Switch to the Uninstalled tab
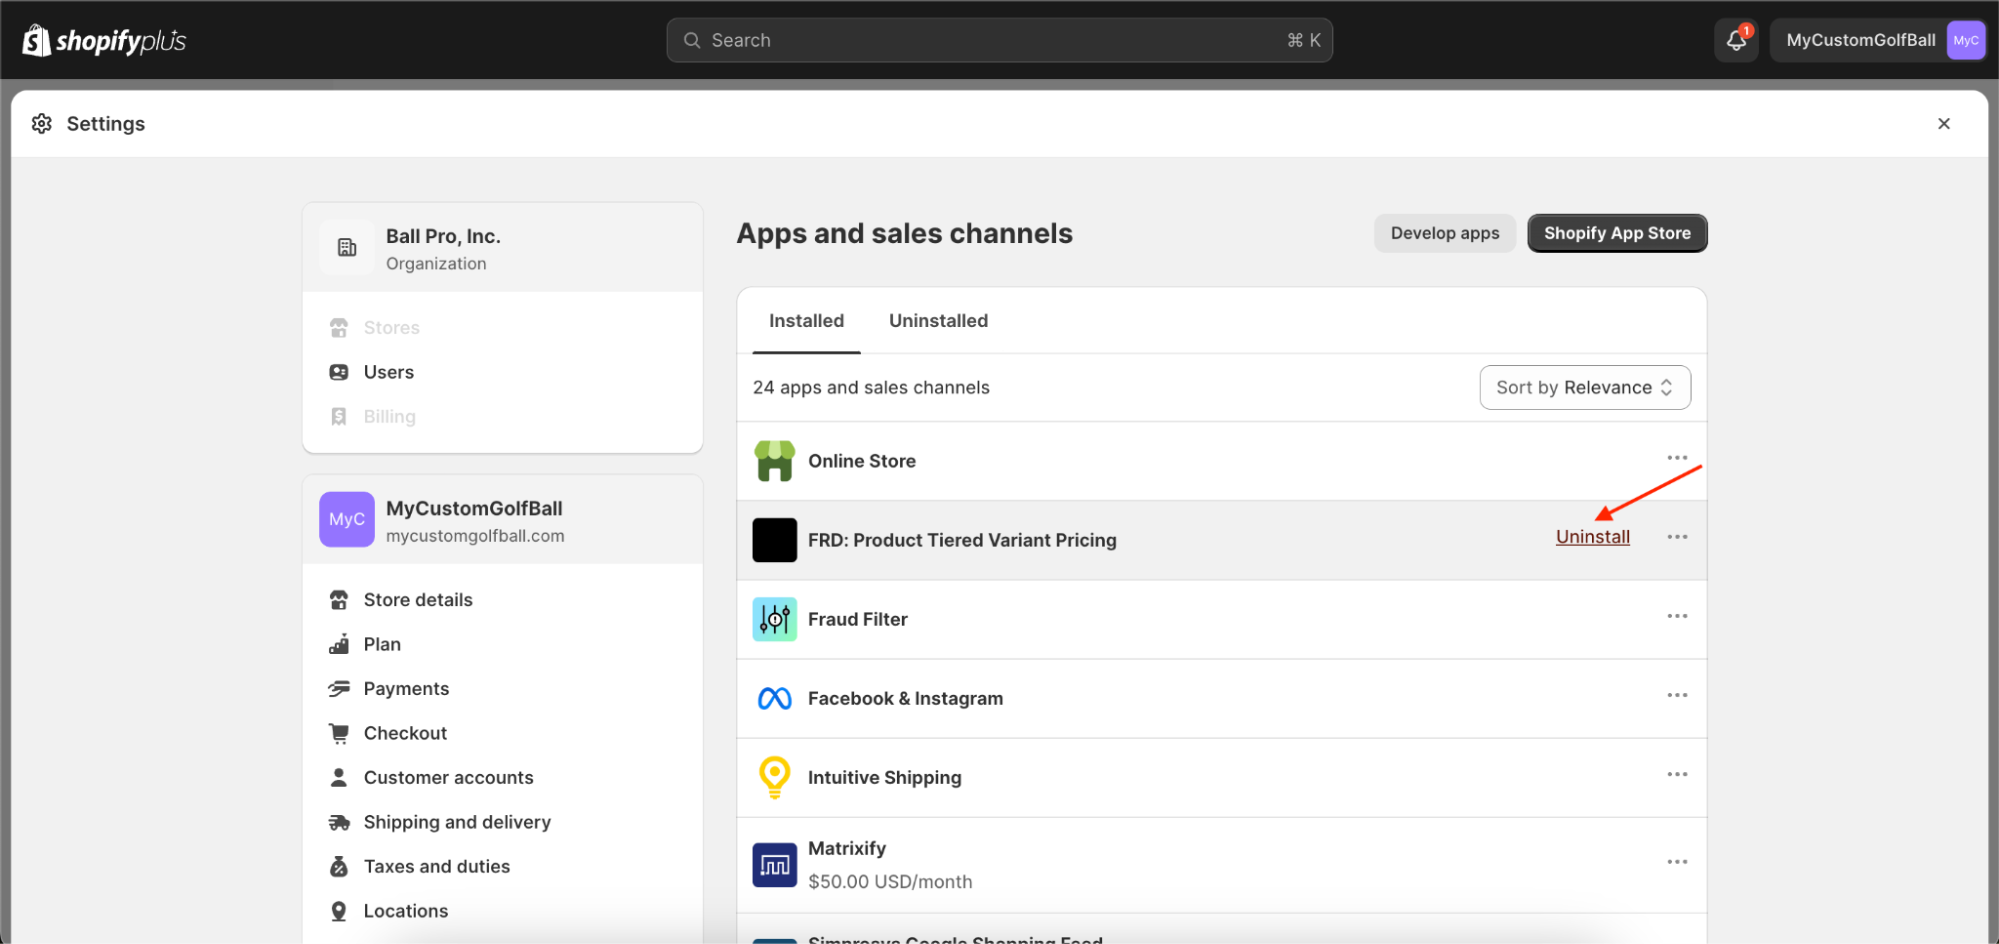Screen dimensions: 1999x944 (938, 321)
